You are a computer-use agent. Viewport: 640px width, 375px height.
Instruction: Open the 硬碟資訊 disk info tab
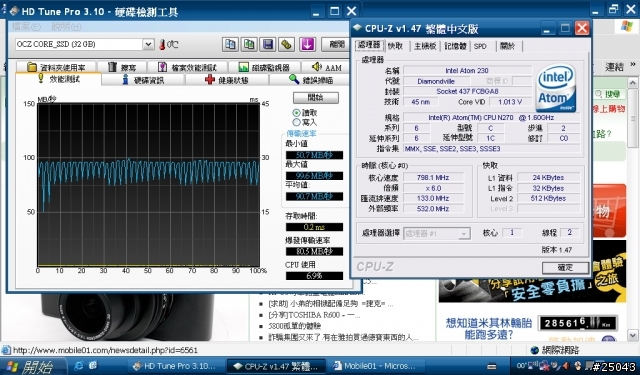point(143,80)
